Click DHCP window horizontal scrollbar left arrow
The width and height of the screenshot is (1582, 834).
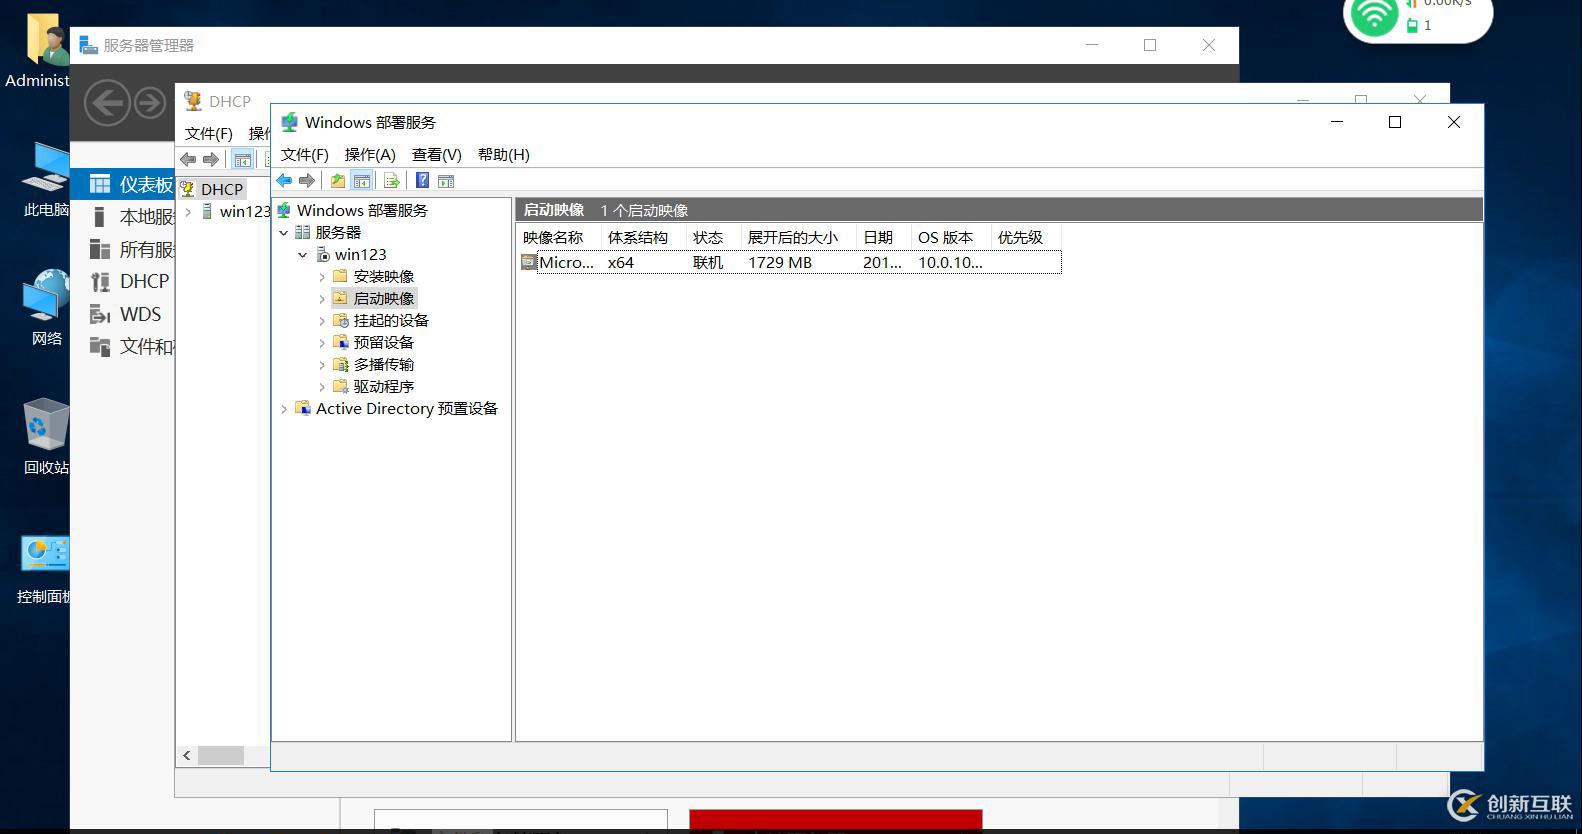point(187,756)
